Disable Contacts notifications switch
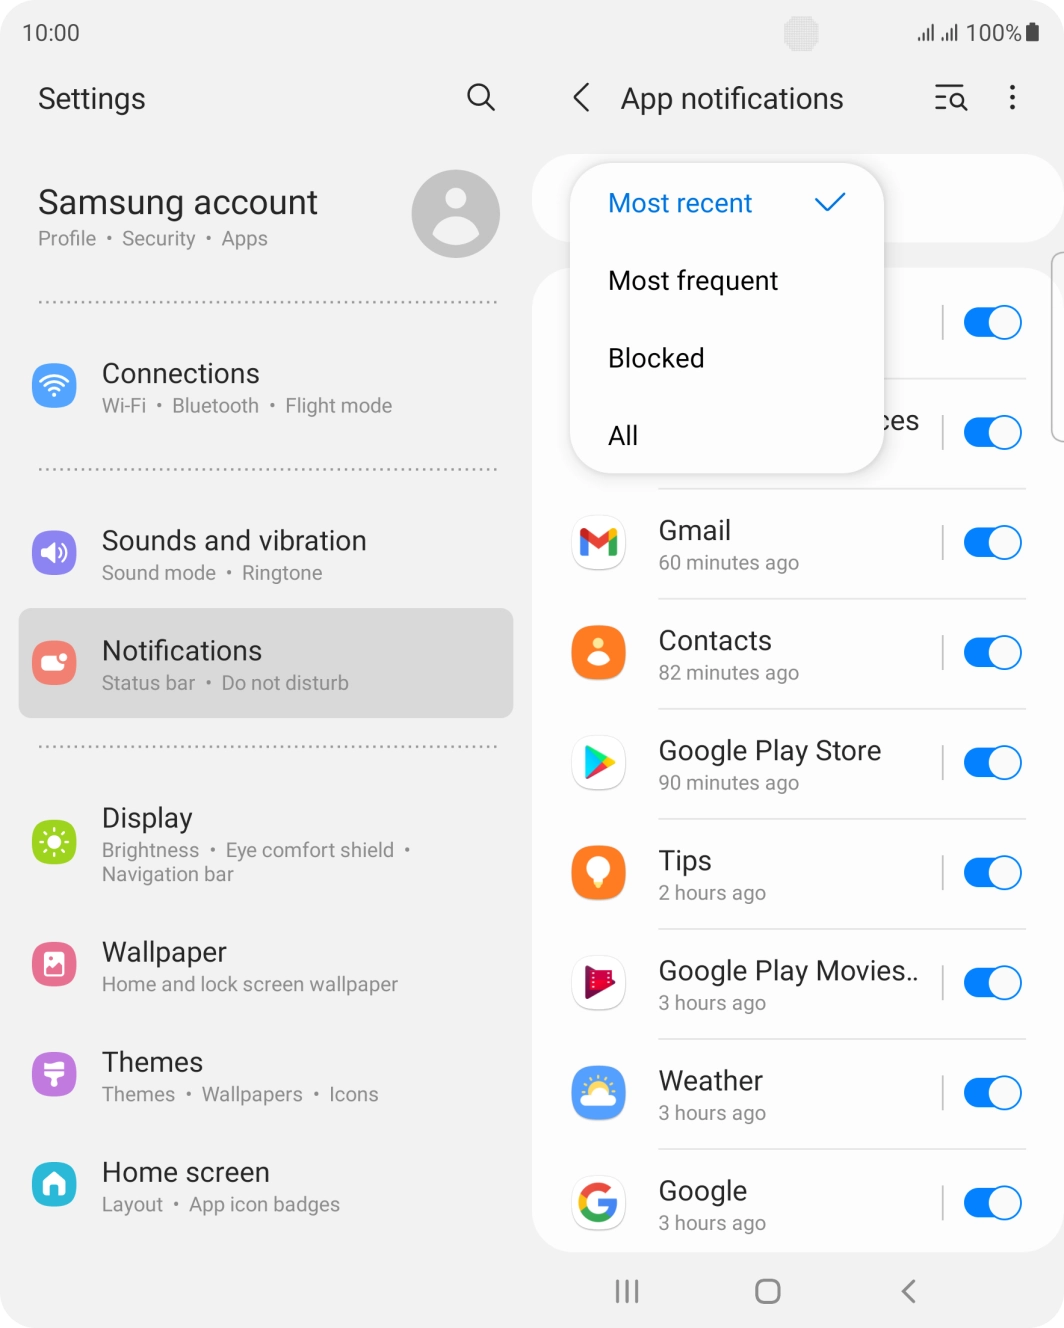The width and height of the screenshot is (1064, 1328). click(992, 652)
